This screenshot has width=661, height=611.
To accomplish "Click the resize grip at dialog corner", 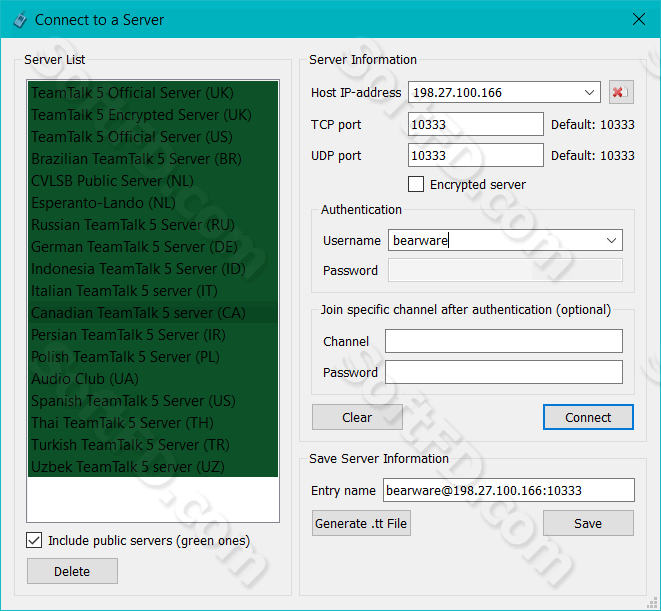I will [x=653, y=603].
